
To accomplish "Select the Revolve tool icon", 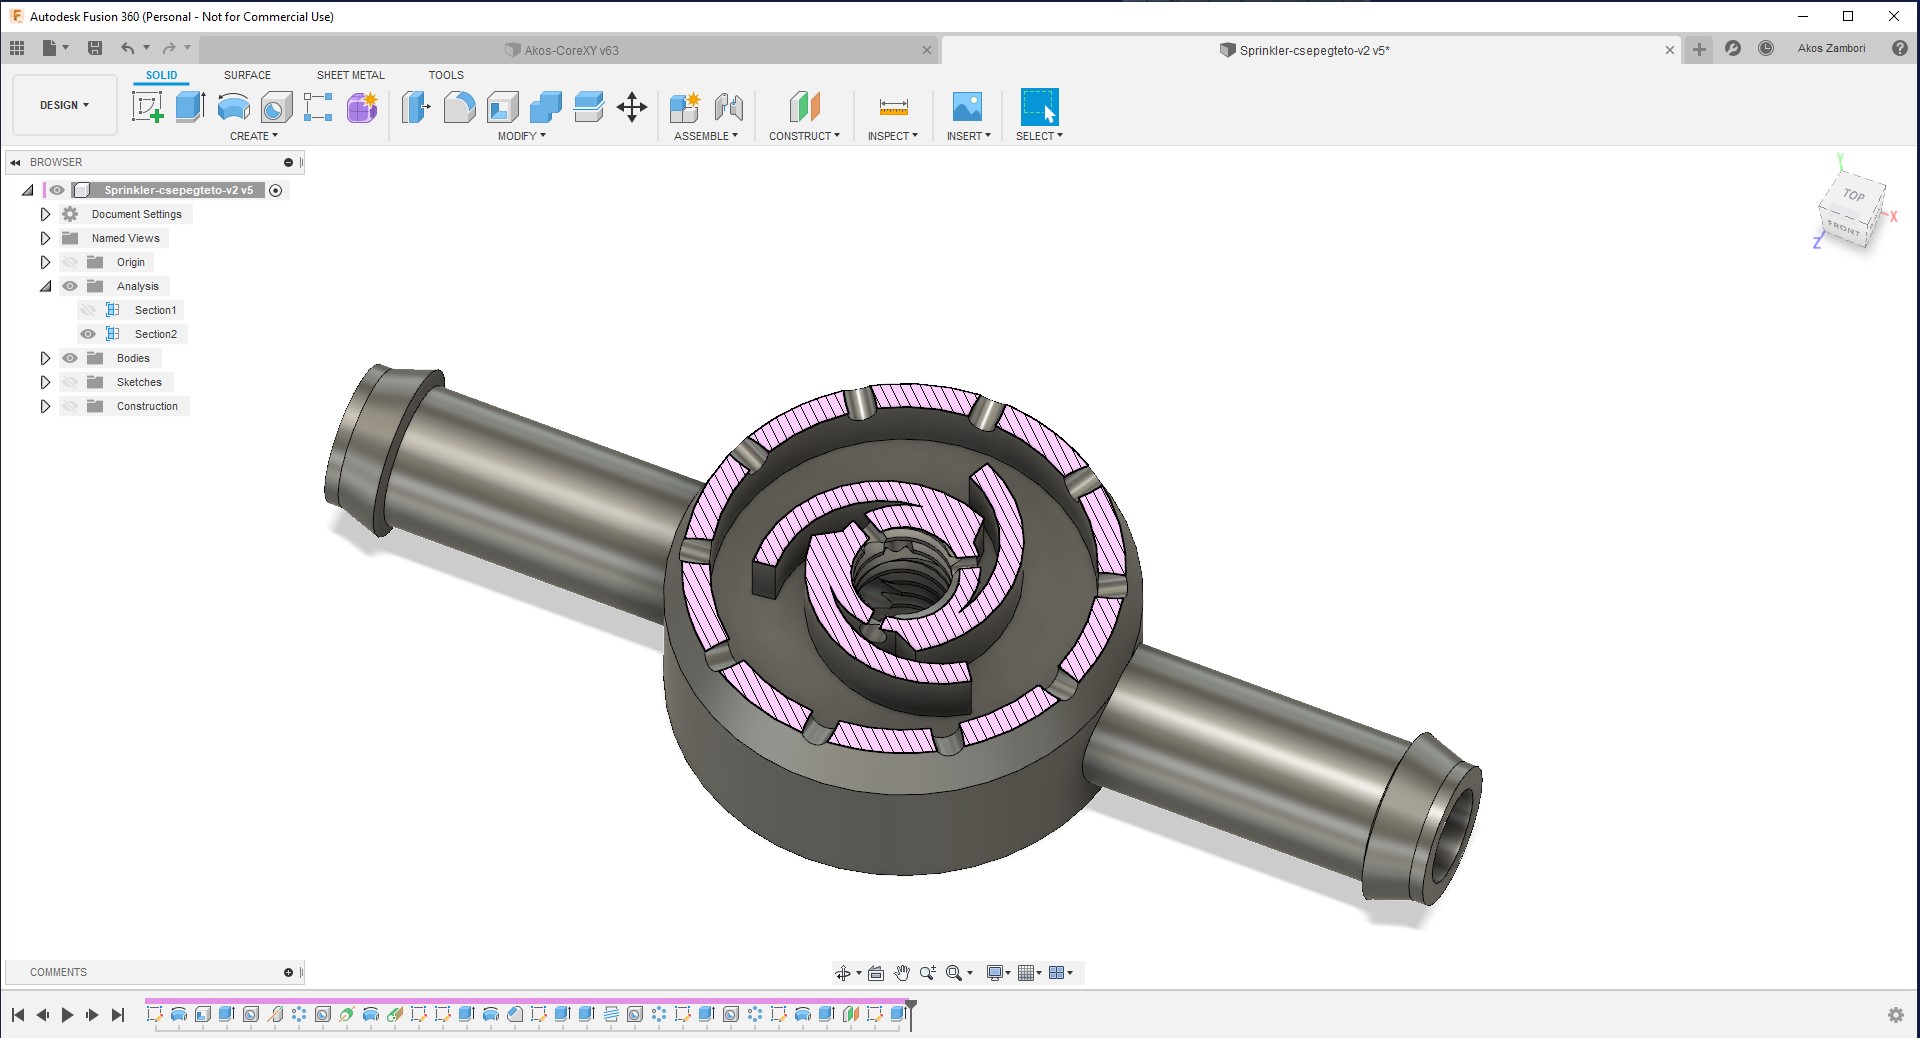I will pos(233,106).
